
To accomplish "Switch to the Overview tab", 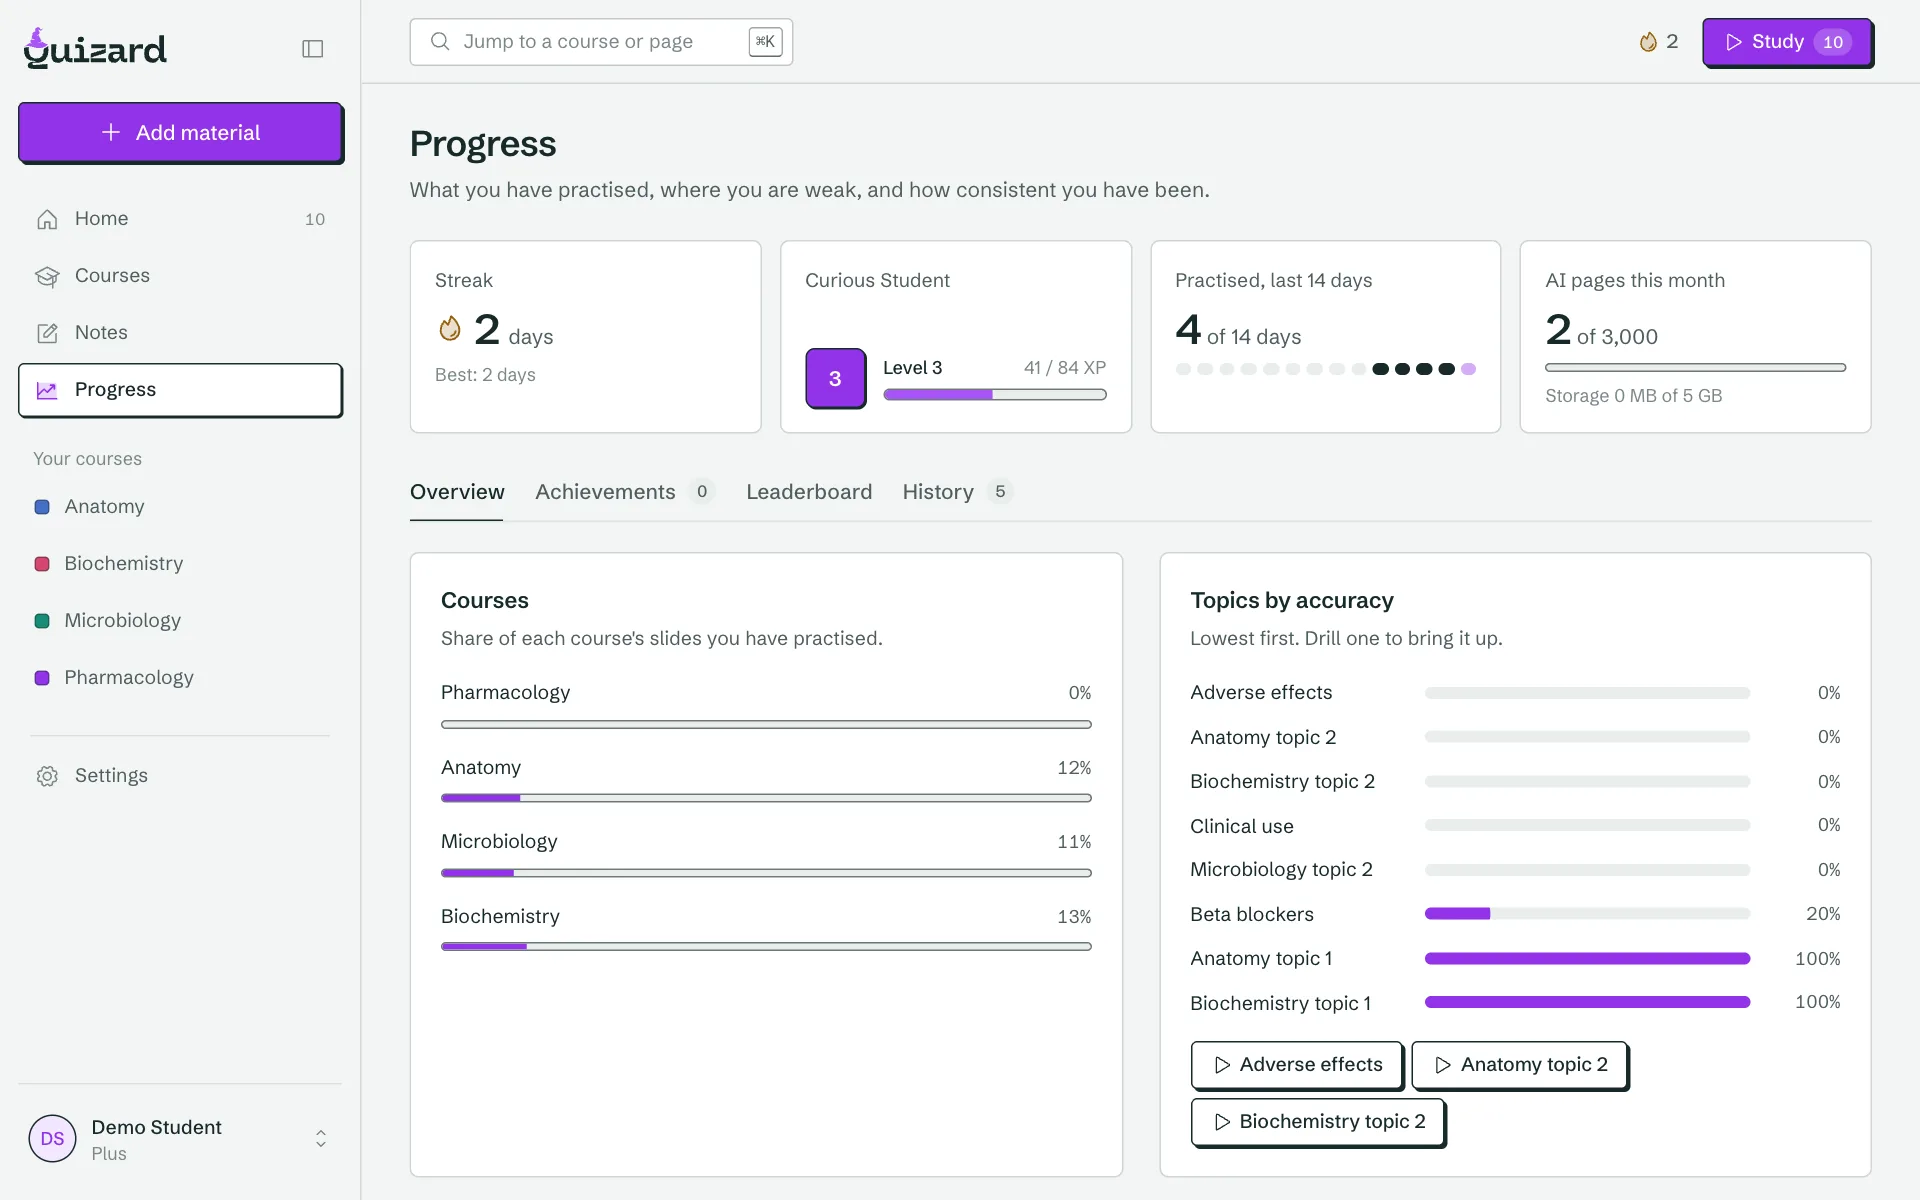I will [457, 492].
